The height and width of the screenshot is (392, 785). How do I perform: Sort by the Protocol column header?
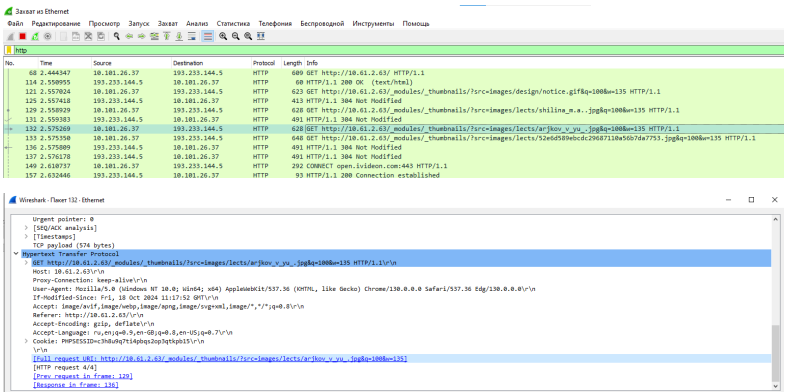pos(266,63)
